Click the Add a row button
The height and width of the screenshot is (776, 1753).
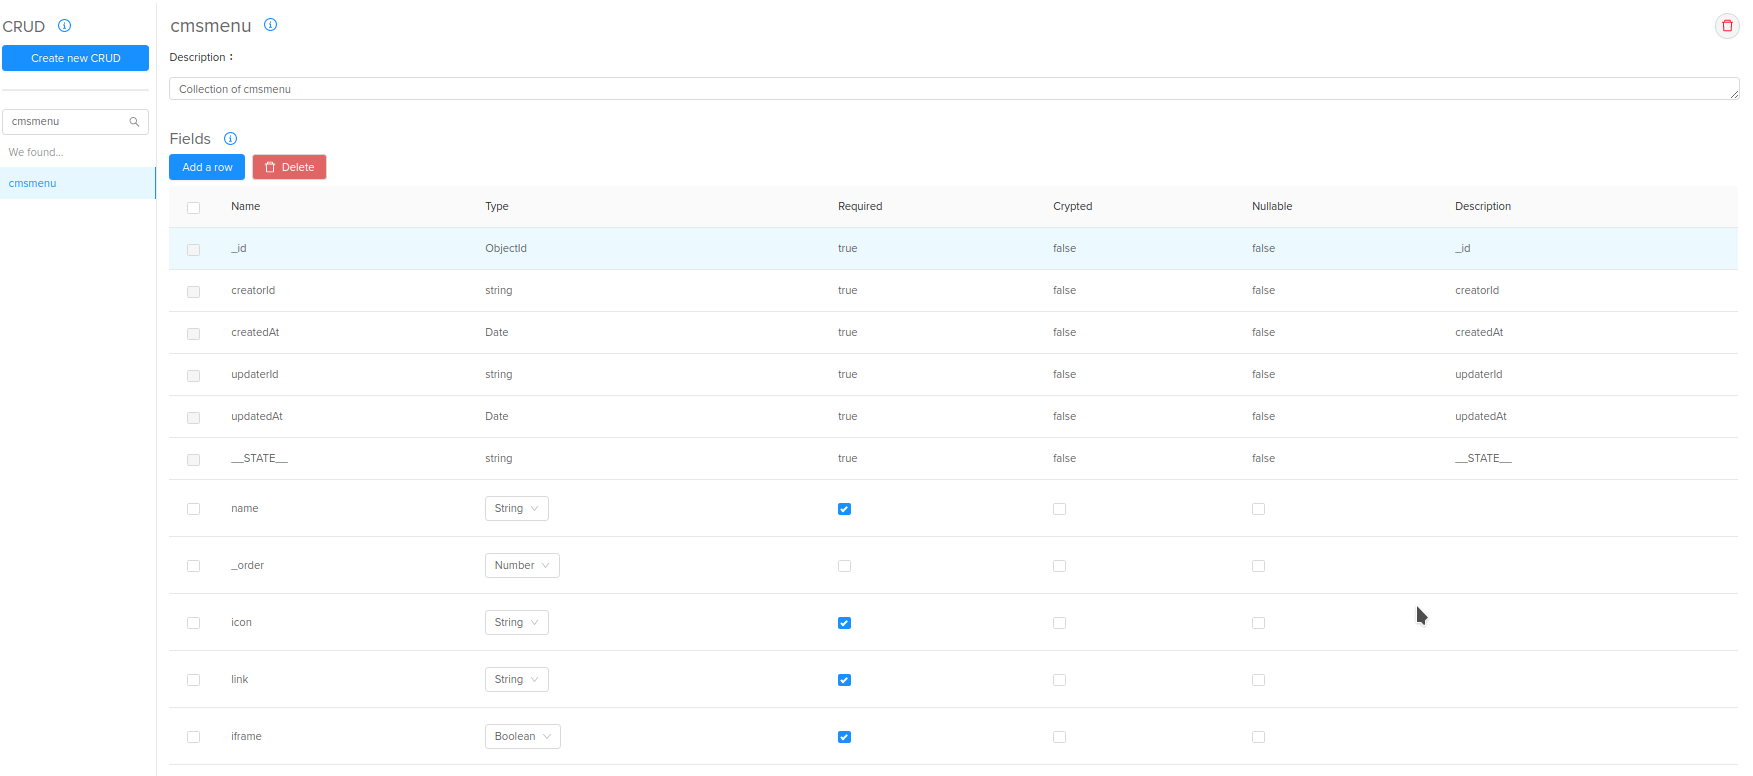[x=207, y=168]
